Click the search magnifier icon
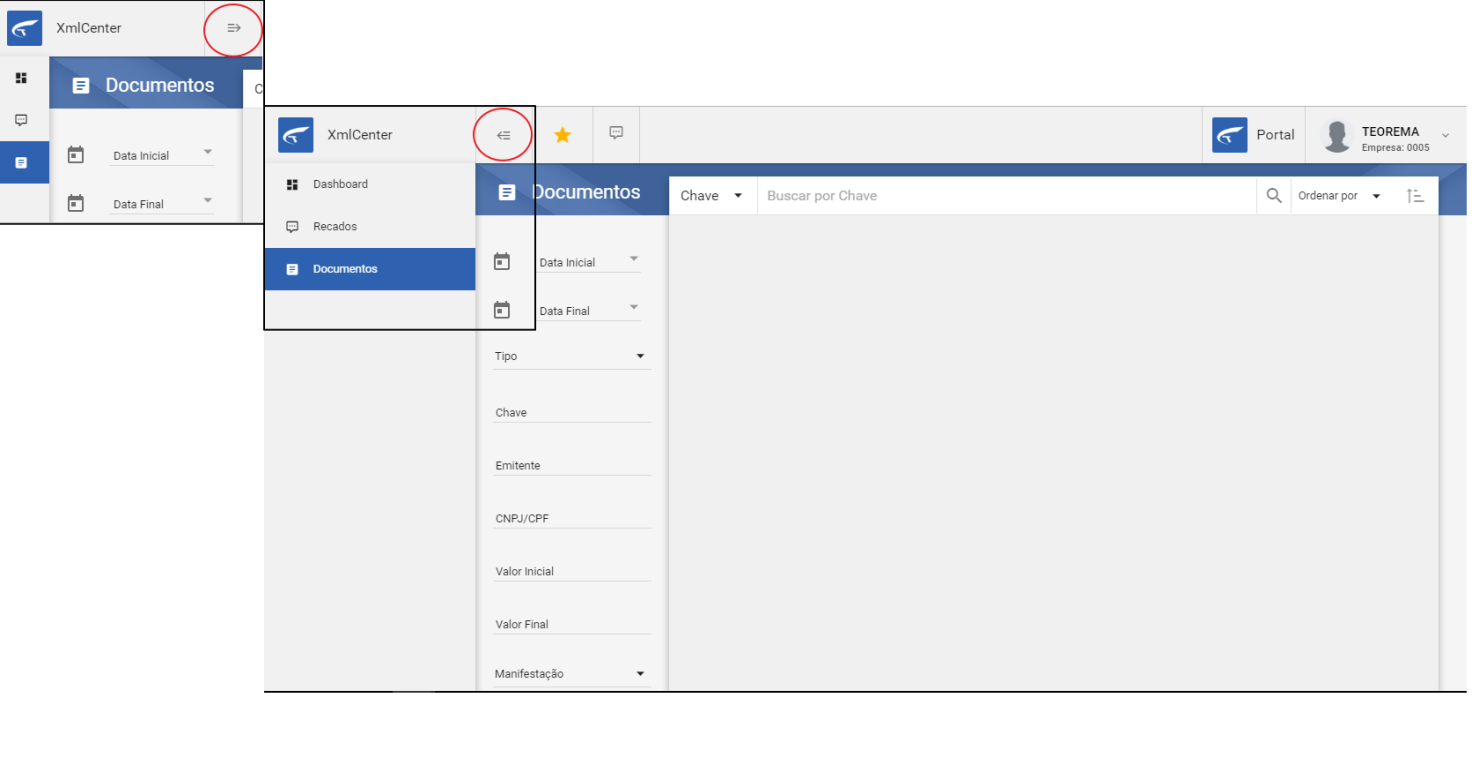Screen dimensions: 1472x758 1274,196
